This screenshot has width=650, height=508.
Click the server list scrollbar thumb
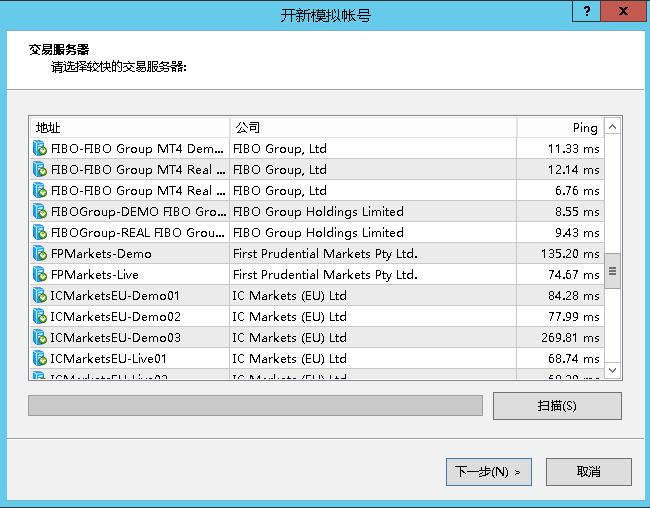(x=612, y=271)
